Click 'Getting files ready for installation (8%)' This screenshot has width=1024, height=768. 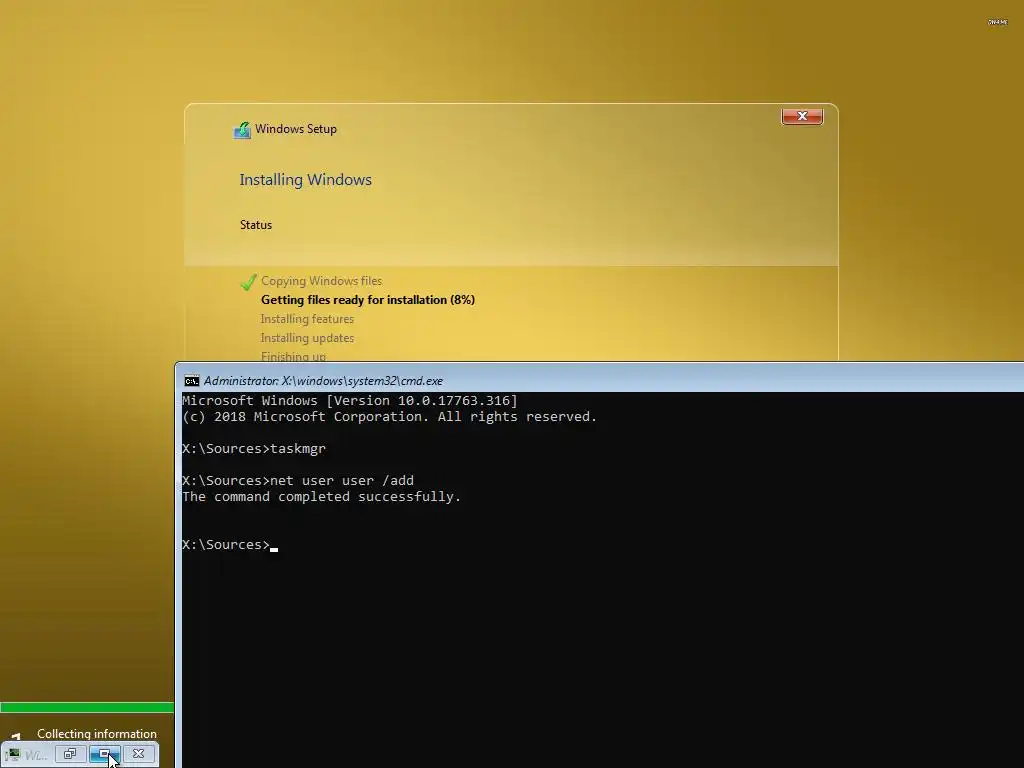point(368,300)
